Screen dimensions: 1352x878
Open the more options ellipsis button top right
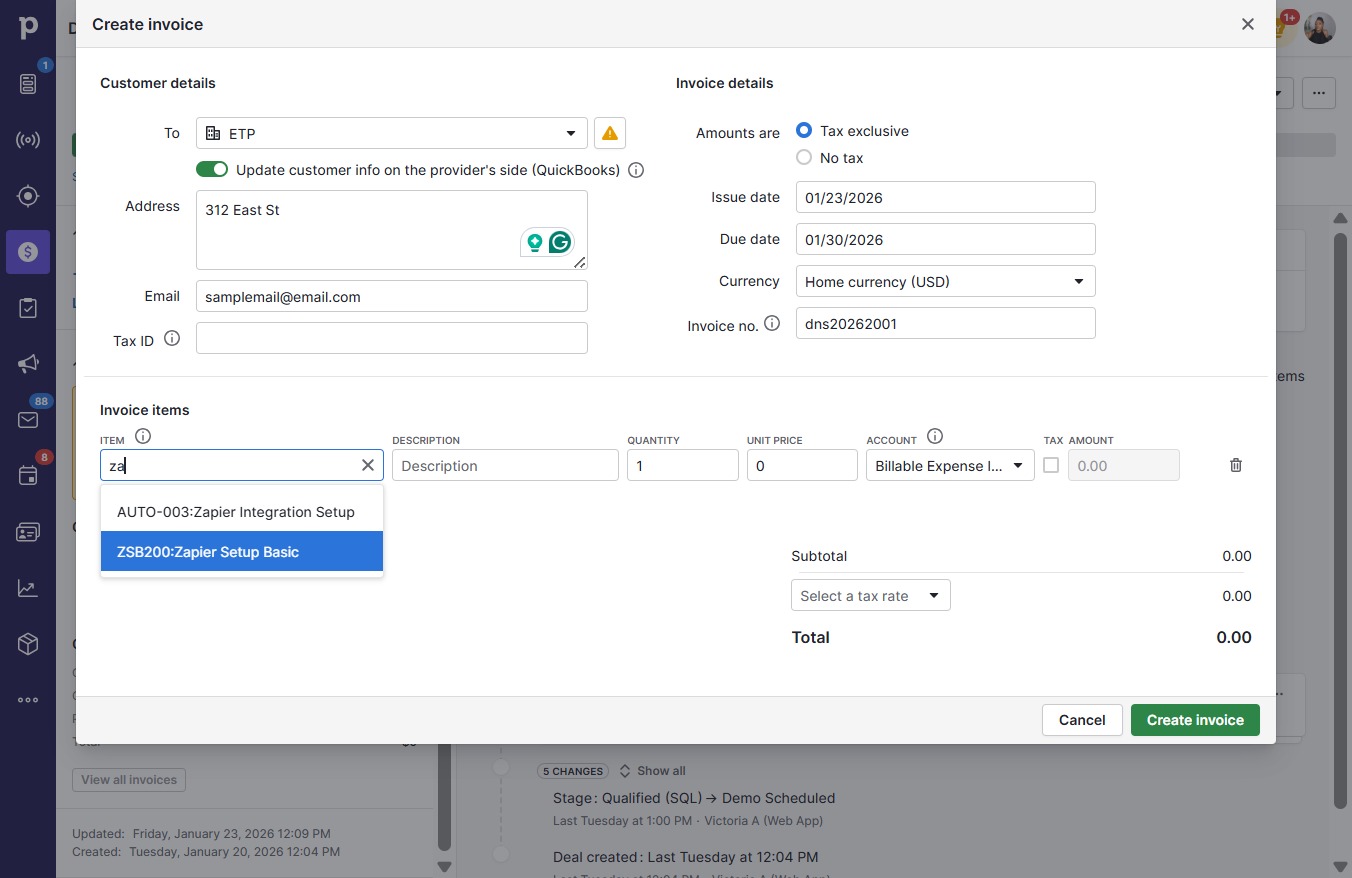(x=1319, y=94)
